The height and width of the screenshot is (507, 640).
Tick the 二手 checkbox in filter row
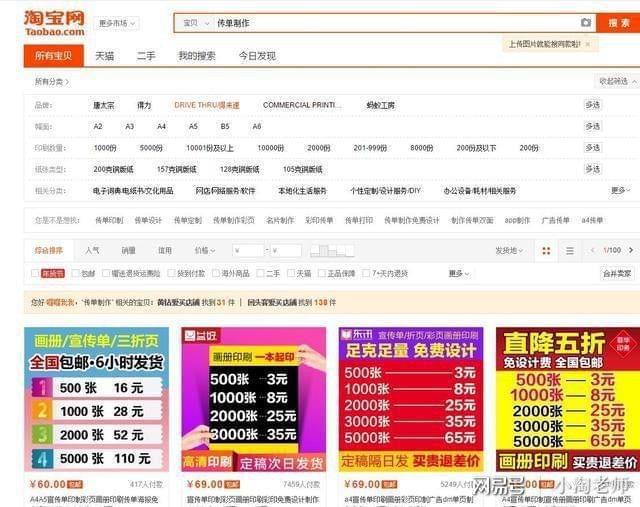(260, 273)
